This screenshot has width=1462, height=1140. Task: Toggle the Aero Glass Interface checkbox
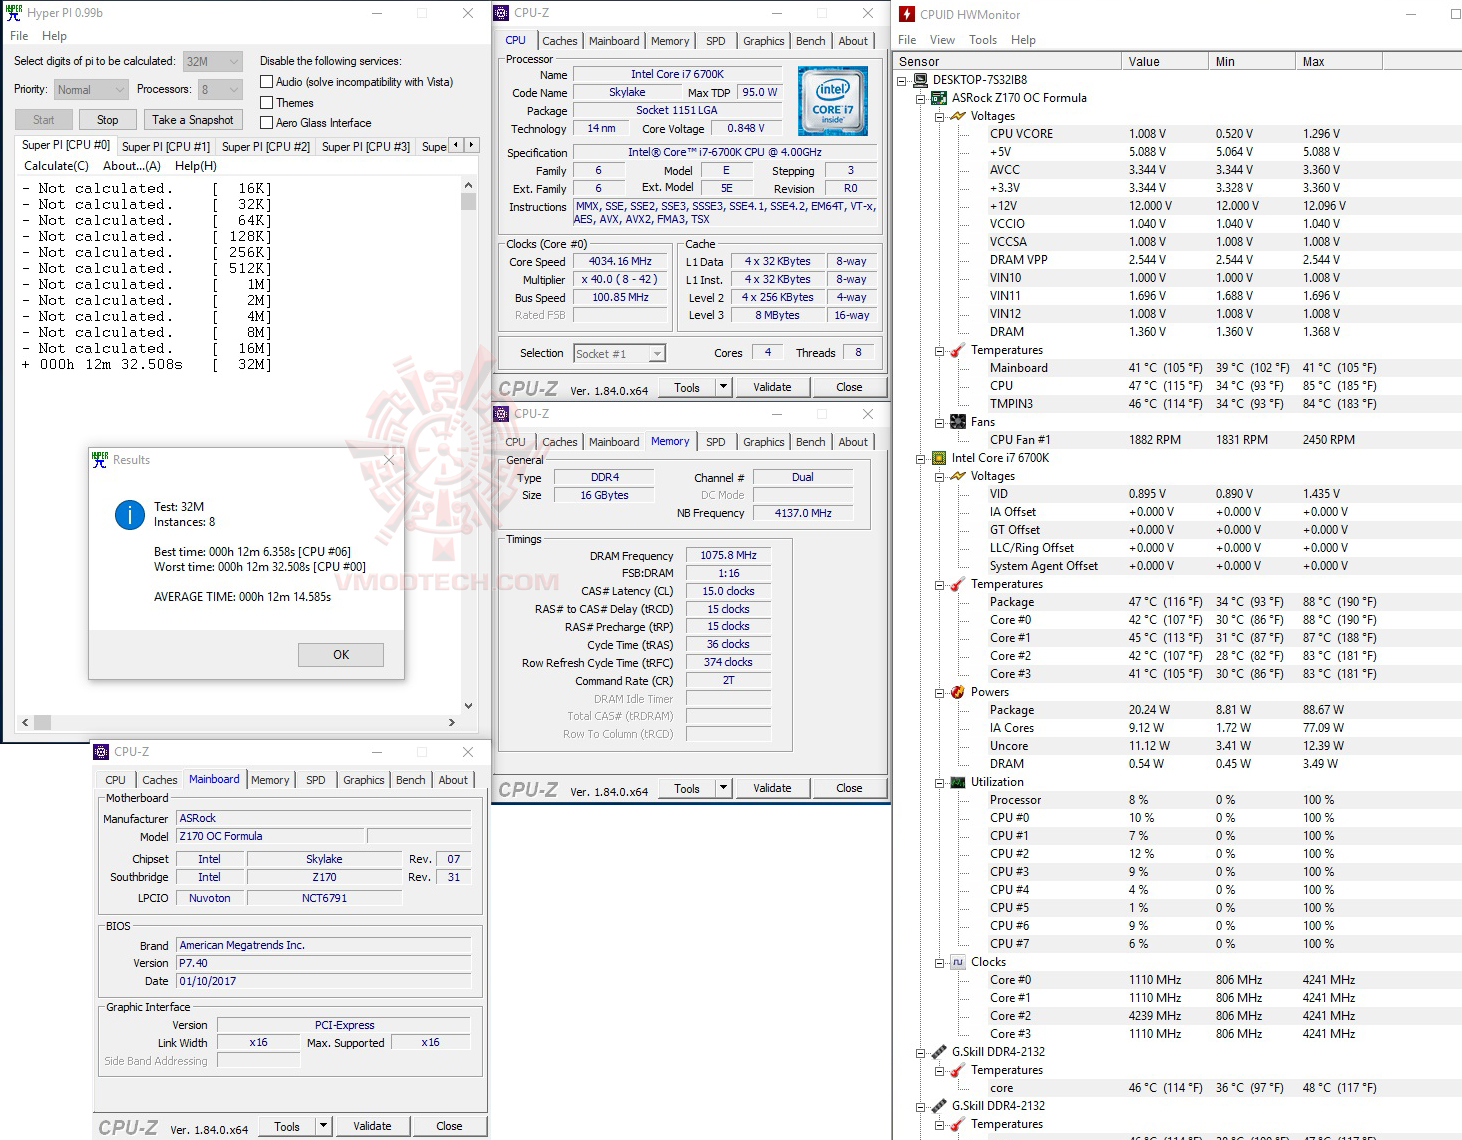[266, 123]
